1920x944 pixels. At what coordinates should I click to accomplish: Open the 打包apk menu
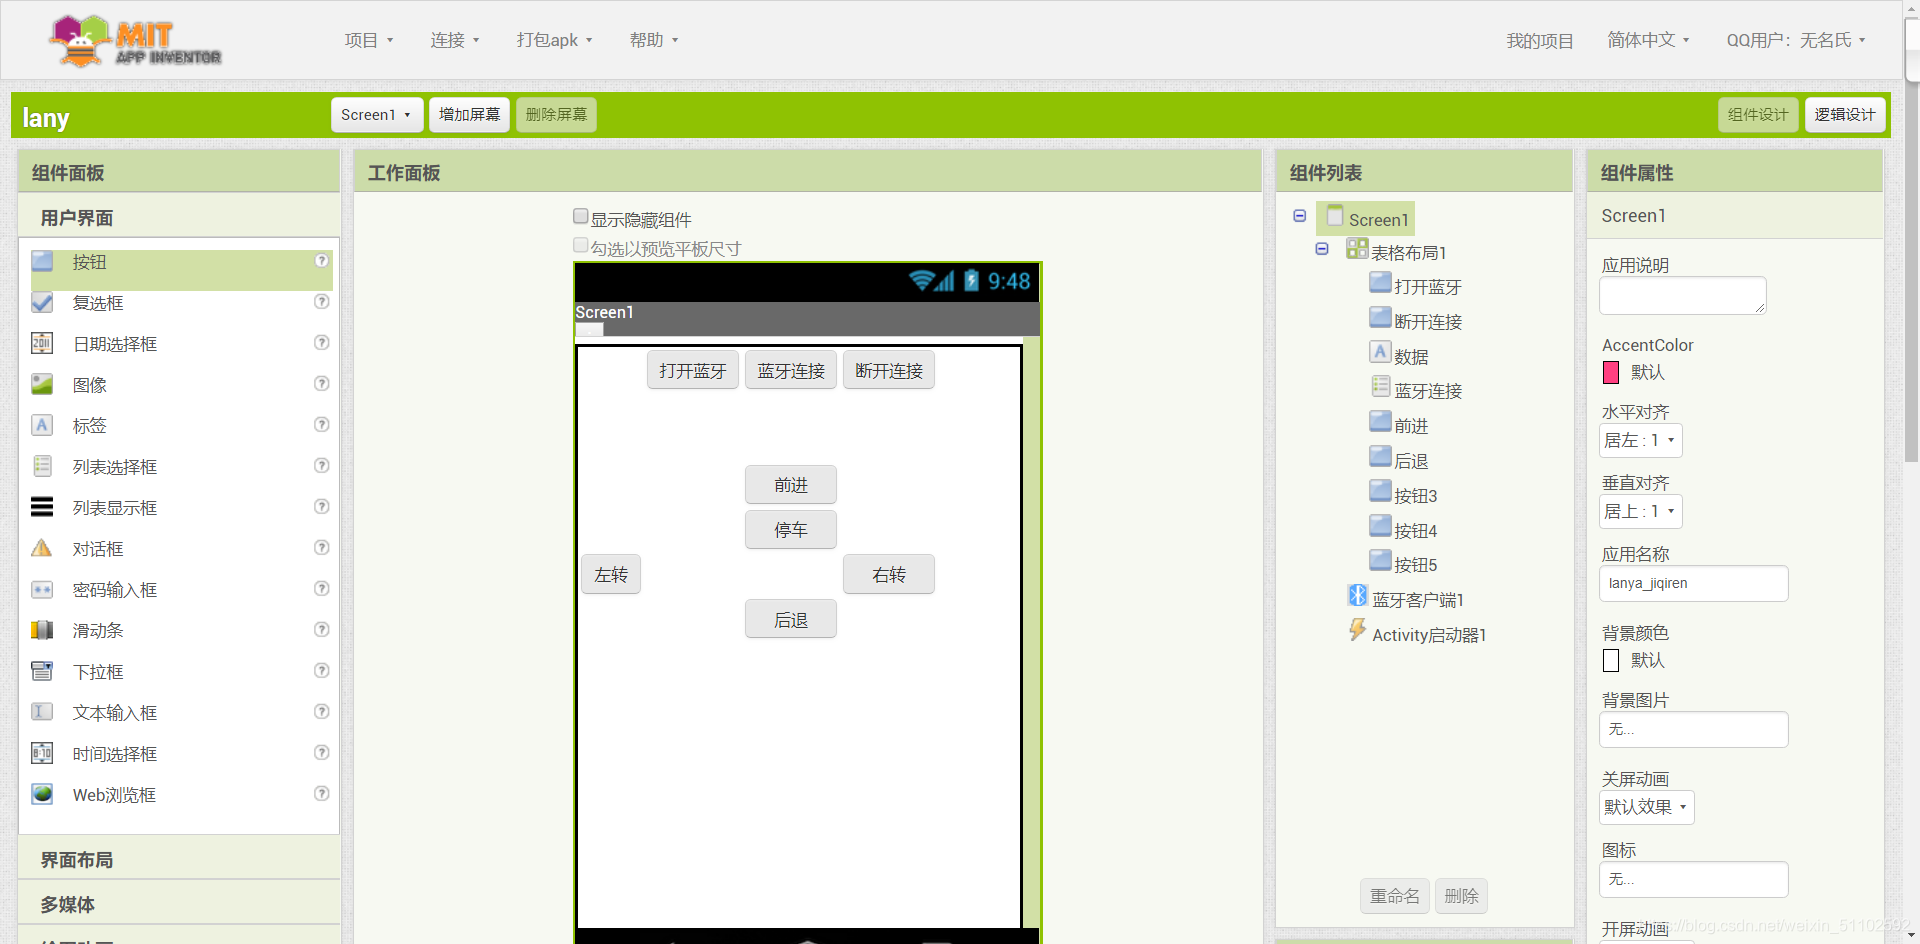(x=555, y=40)
